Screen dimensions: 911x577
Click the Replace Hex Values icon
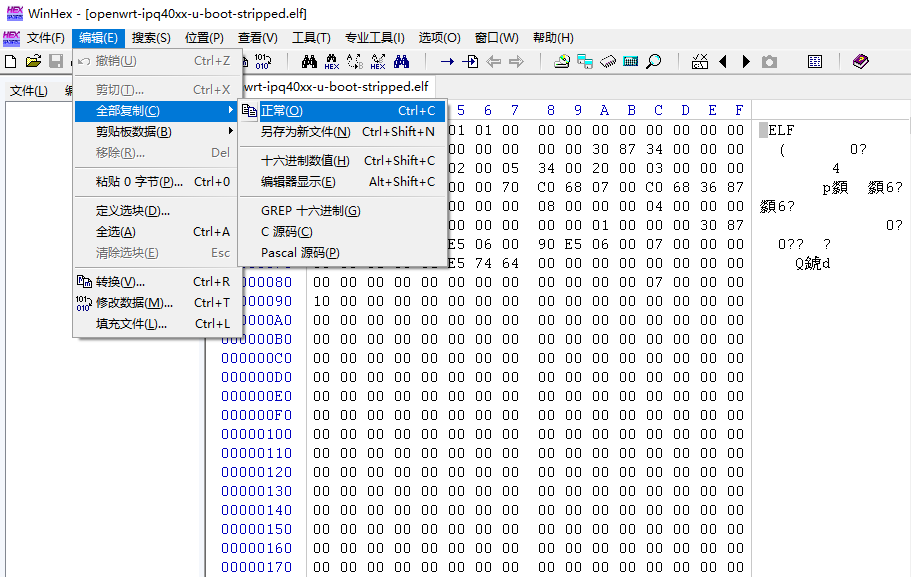click(378, 62)
